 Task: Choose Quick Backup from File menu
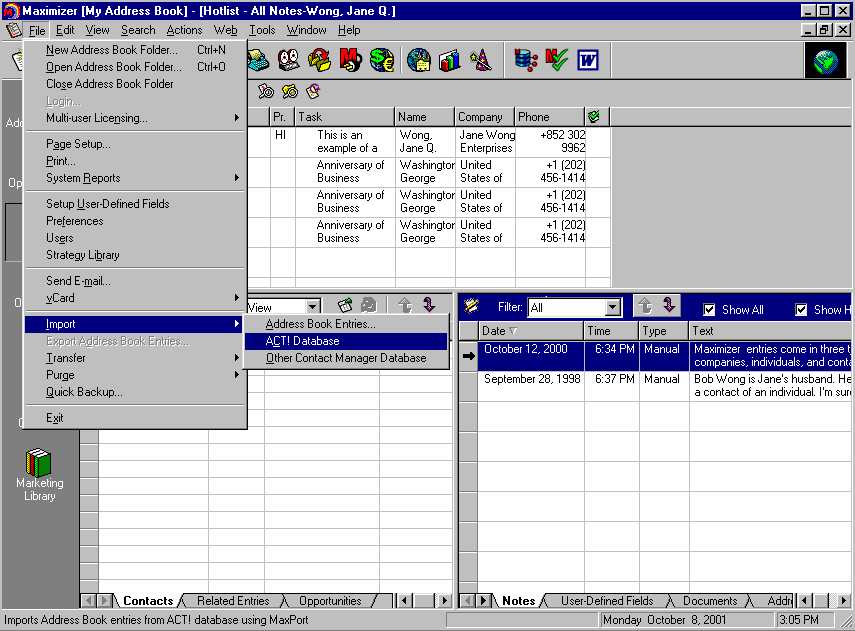pos(84,392)
